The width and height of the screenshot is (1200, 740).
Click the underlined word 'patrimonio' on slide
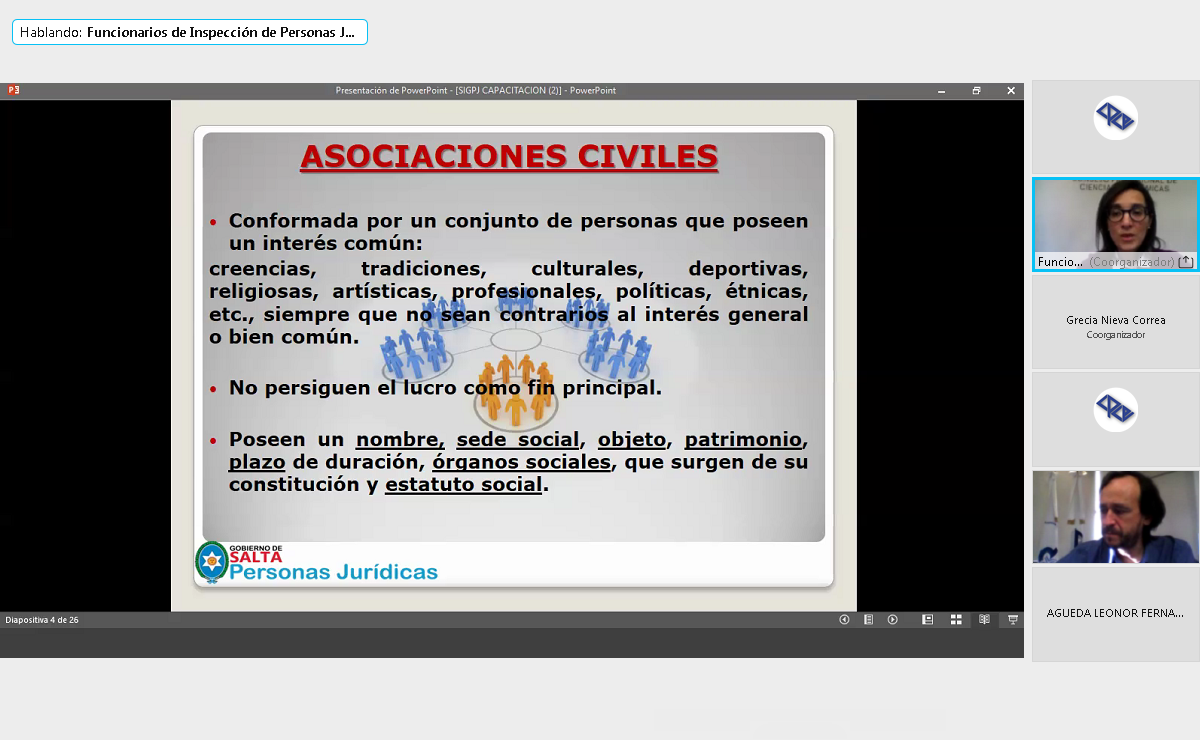(743, 440)
